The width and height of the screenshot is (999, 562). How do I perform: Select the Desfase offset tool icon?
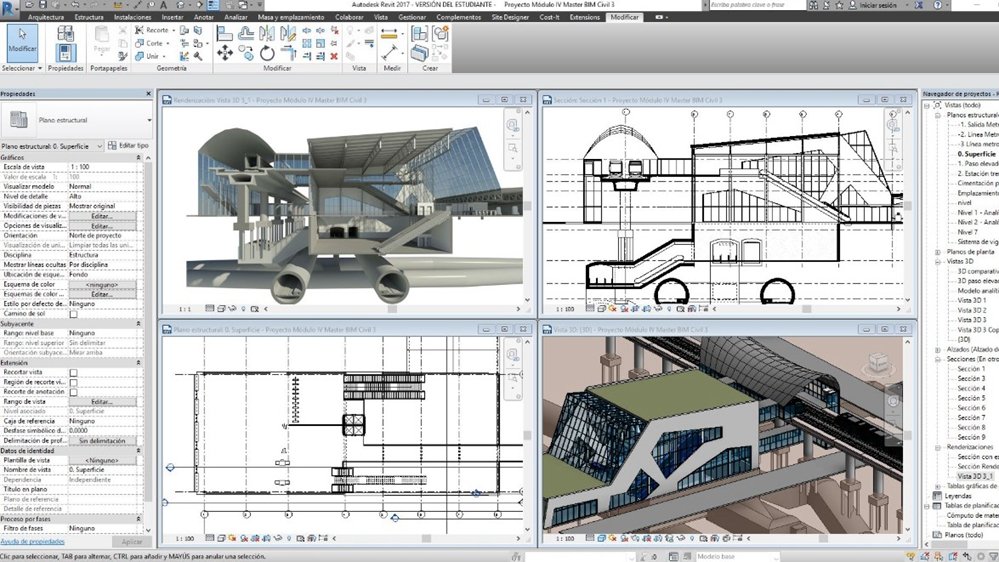pos(246,34)
